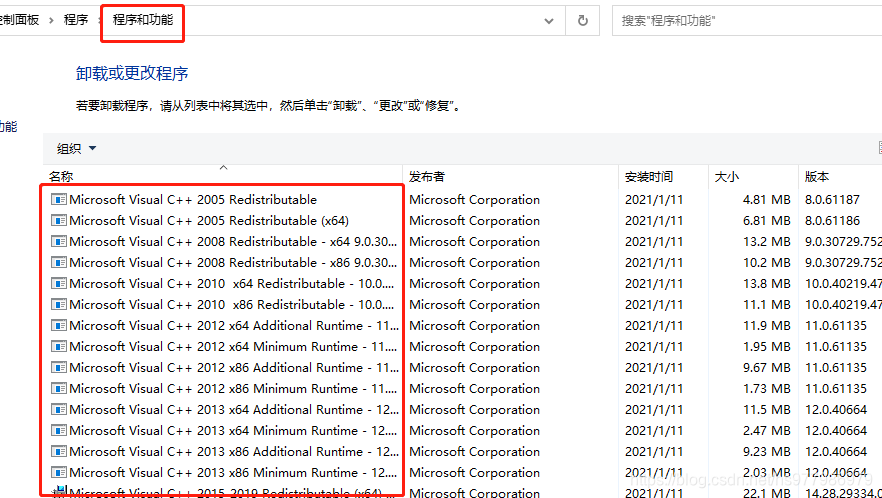Click the icon of 2012 x86 Additional Runtime
This screenshot has width=882, height=498.
pyautogui.click(x=58, y=367)
